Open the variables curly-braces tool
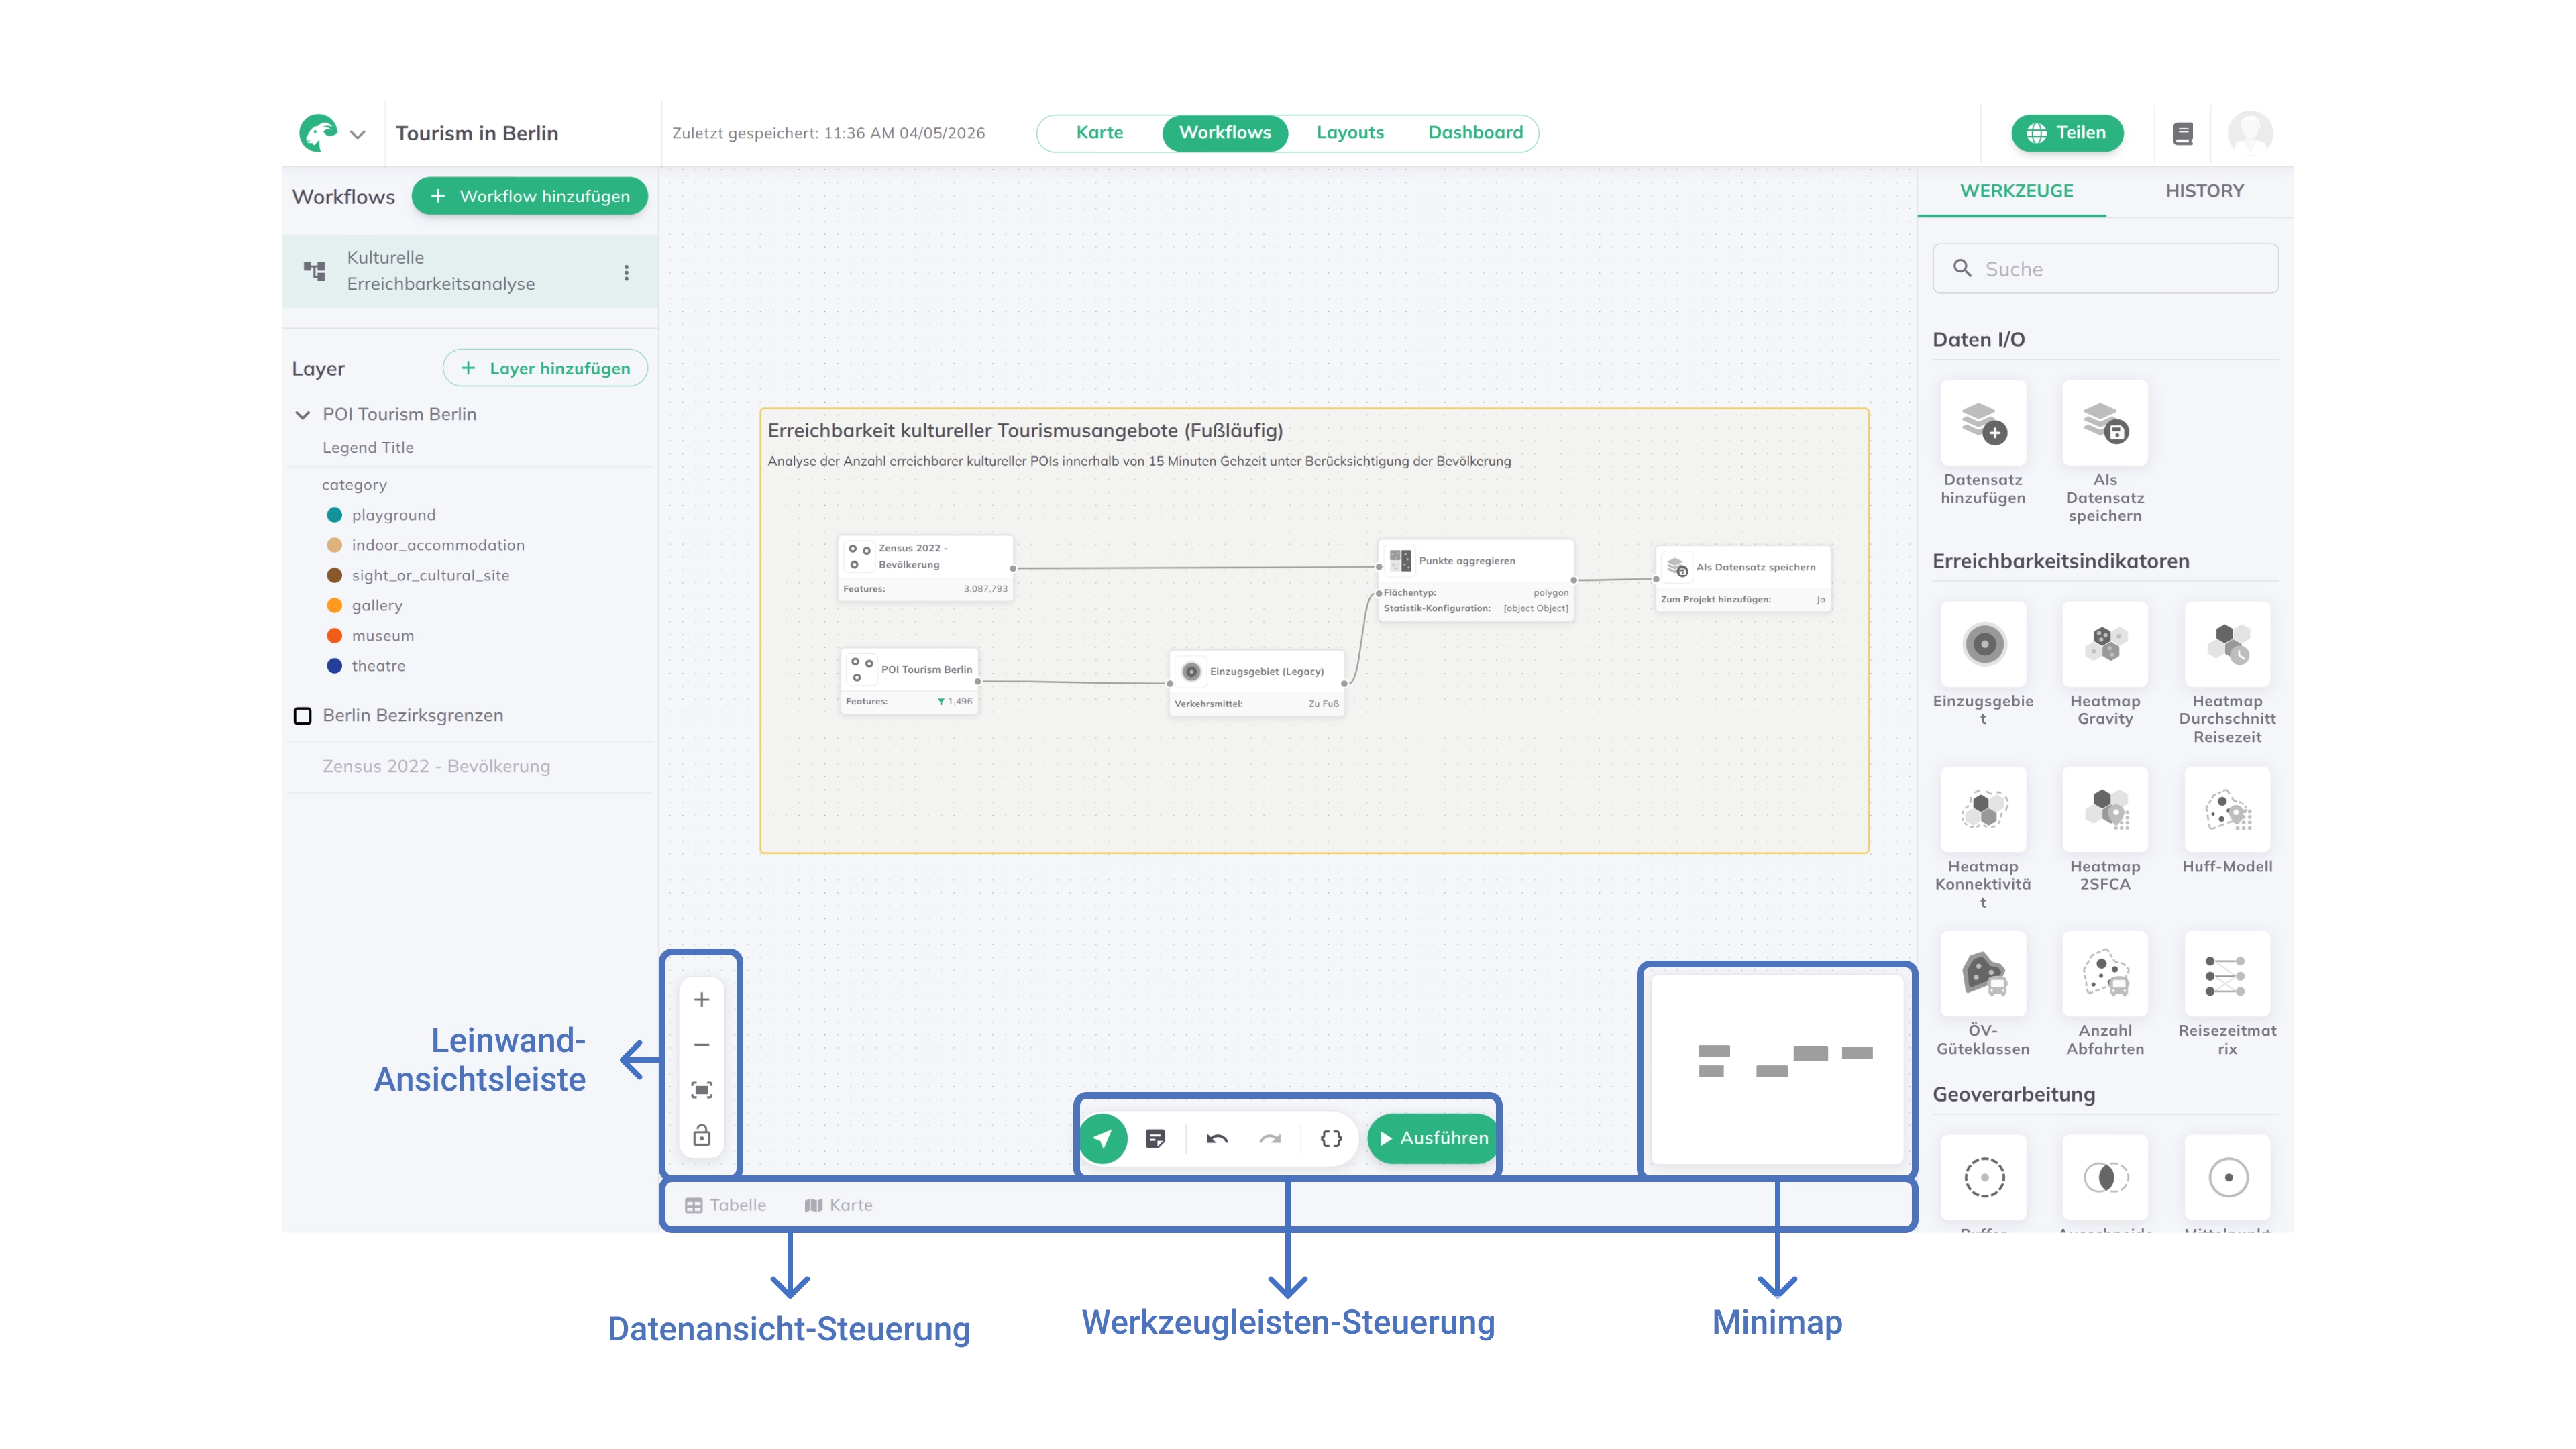This screenshot has width=2576, height=1449. [x=1331, y=1139]
